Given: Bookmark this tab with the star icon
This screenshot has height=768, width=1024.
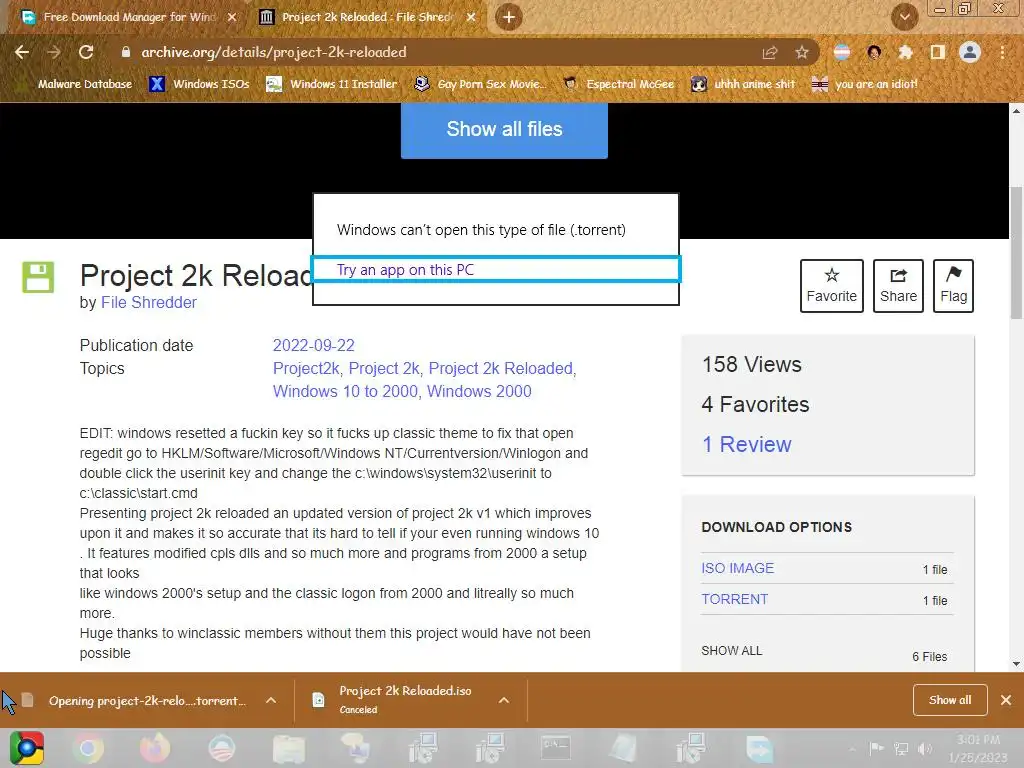Looking at the screenshot, I should point(802,52).
